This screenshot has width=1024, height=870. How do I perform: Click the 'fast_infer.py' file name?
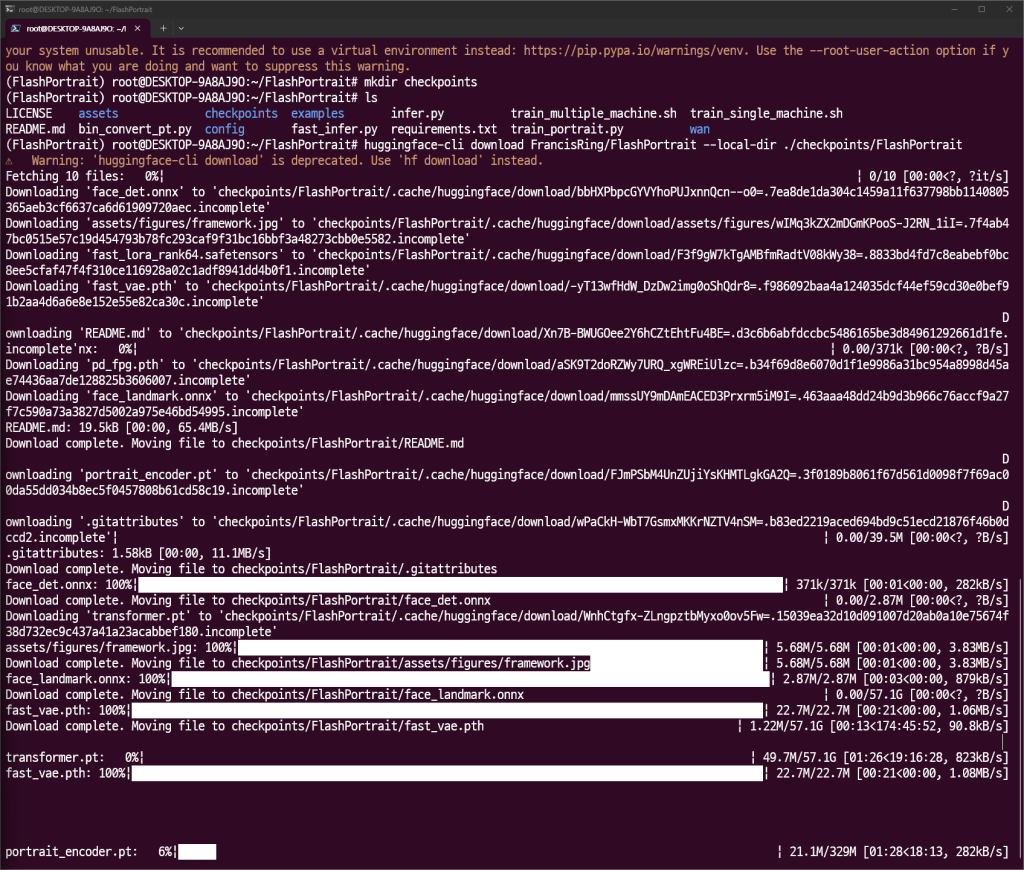334,130
